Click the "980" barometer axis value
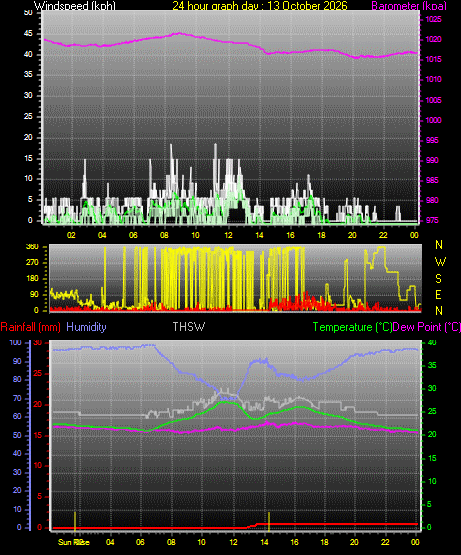The width and height of the screenshot is (461, 555). click(432, 200)
